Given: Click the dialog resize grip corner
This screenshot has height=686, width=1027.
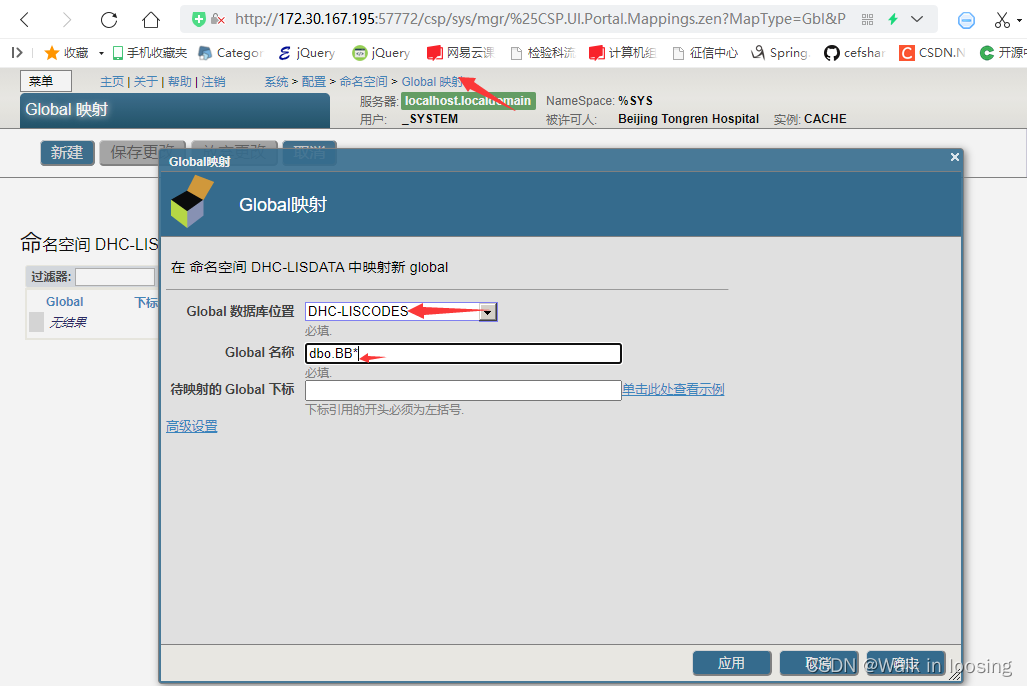Looking at the screenshot, I should point(955,675).
